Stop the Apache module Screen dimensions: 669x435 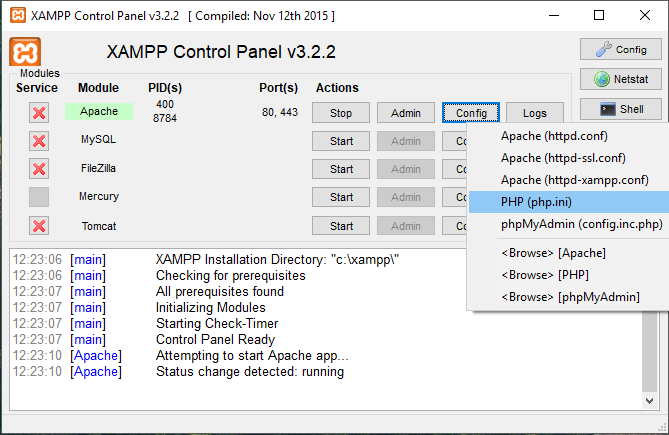[x=341, y=113]
